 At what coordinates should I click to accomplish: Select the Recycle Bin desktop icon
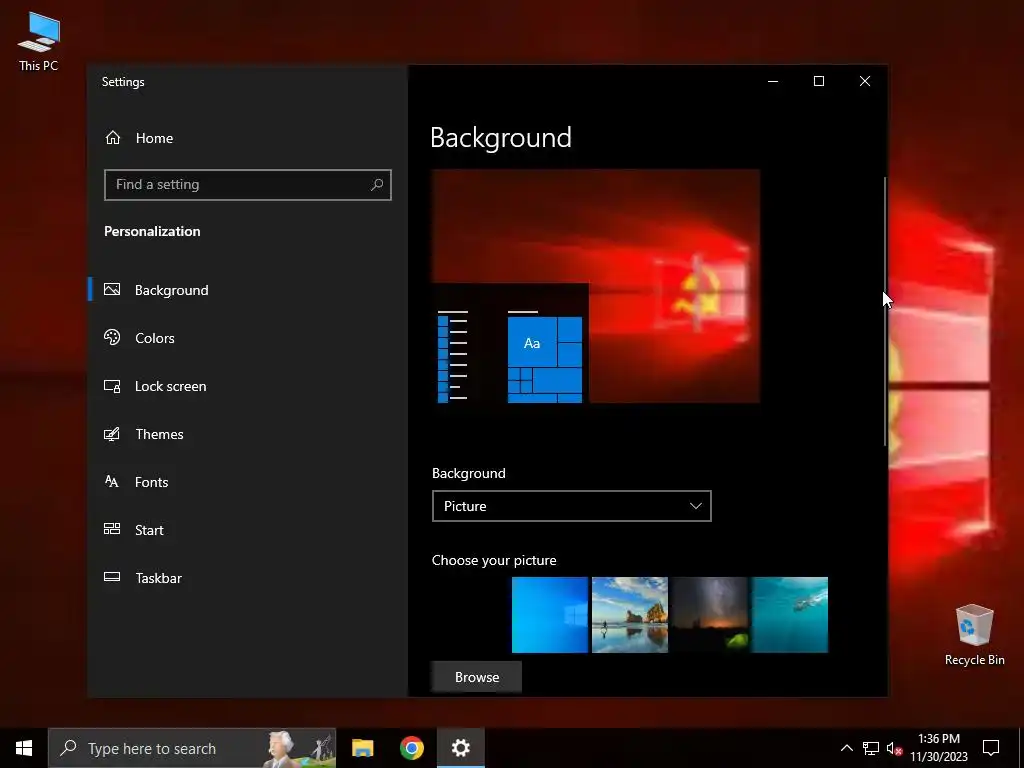(x=974, y=635)
